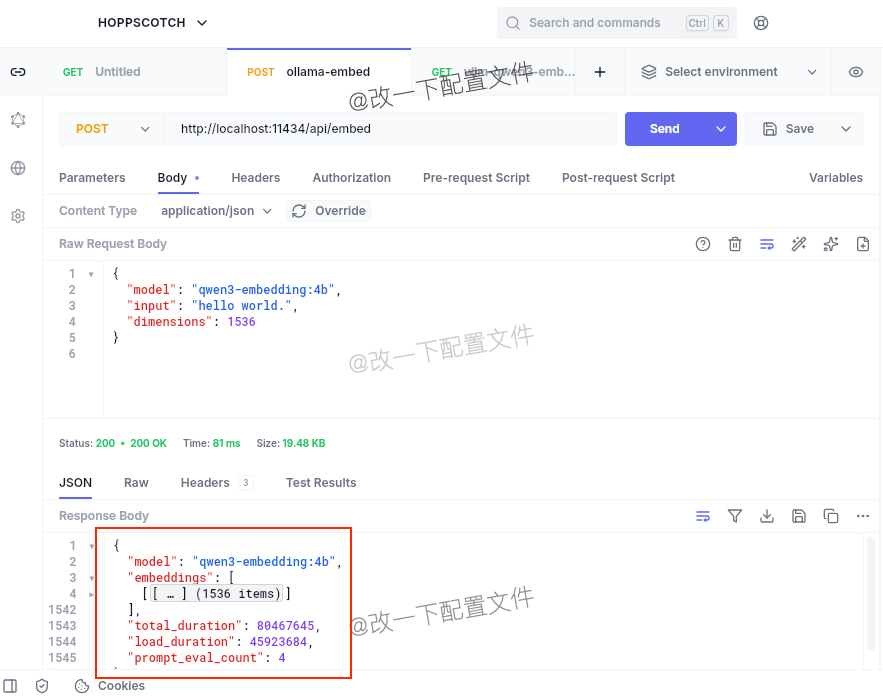Toggle the environment quick peek eye icon
Viewport: 883px width, 698px height.
856,72
